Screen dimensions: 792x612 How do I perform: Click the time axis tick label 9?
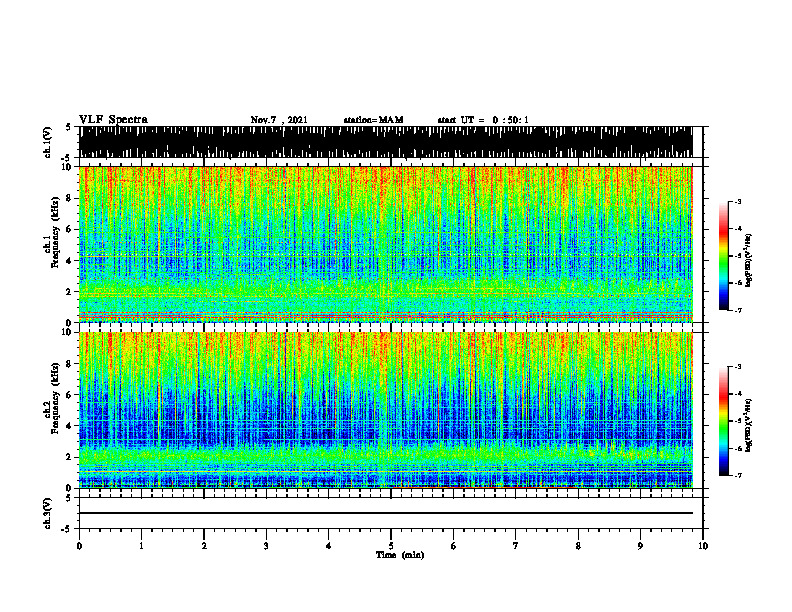[x=640, y=546]
